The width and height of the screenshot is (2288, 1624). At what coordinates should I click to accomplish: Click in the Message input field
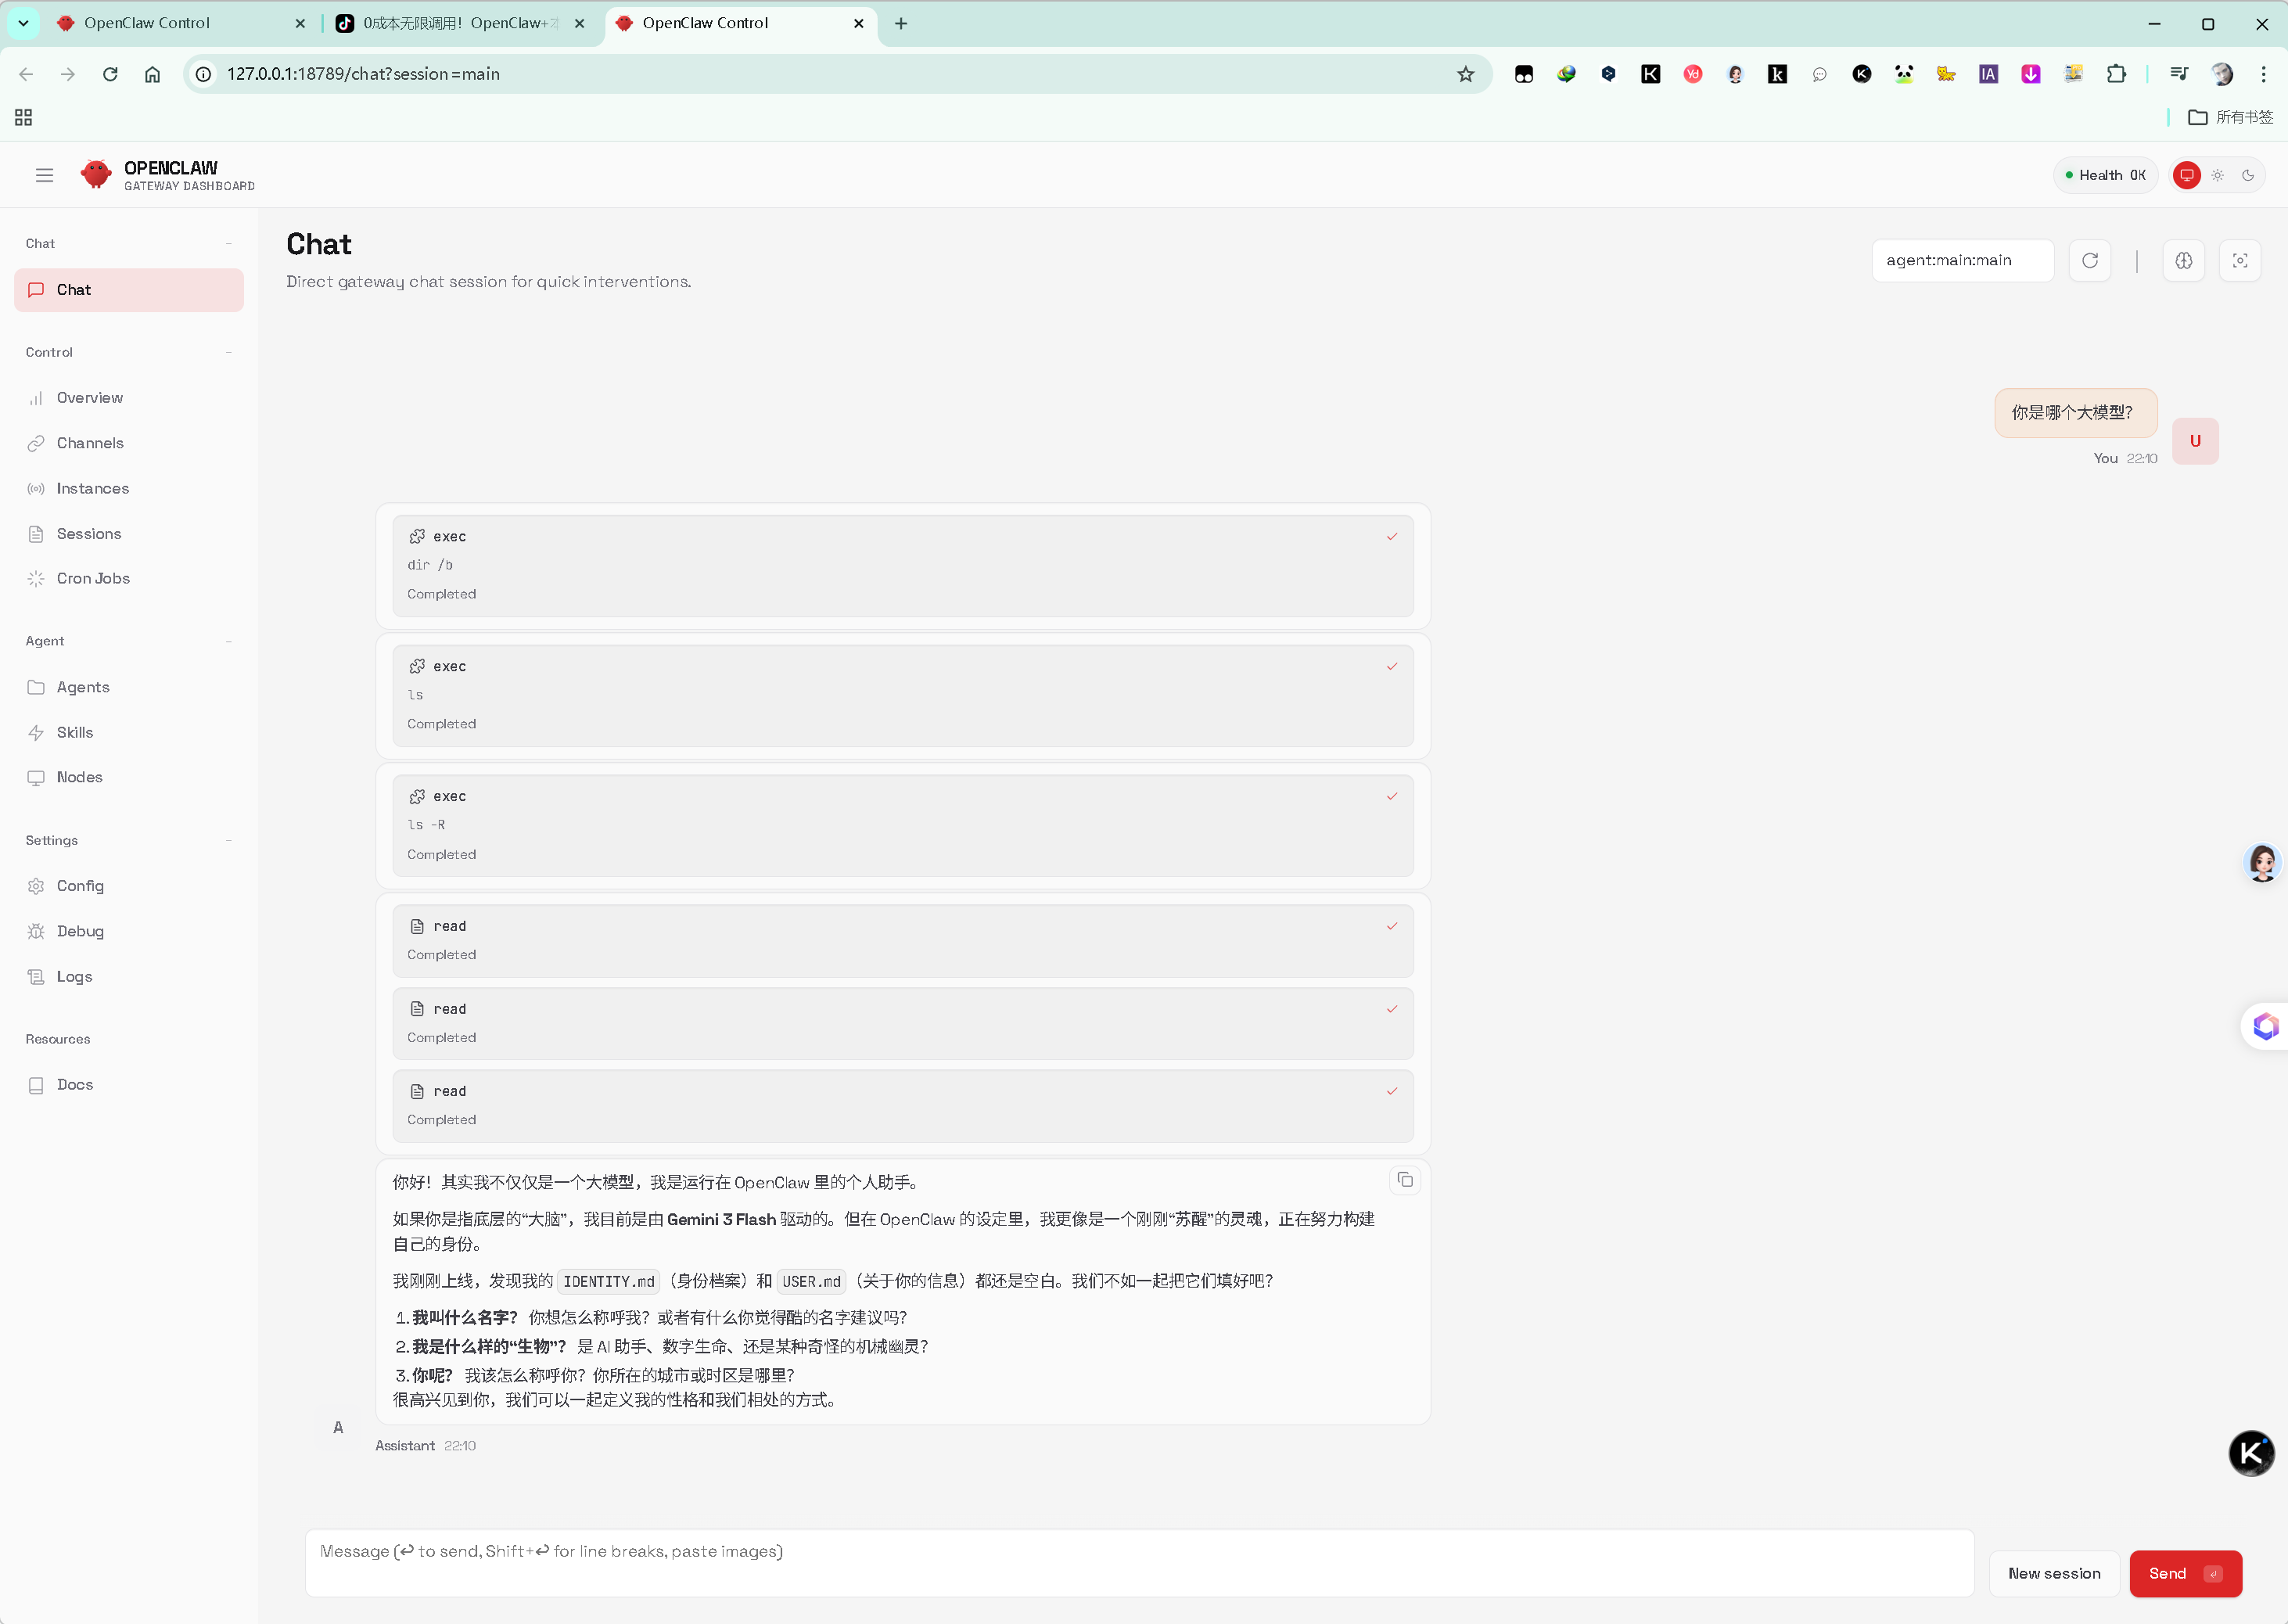pos(1138,1561)
